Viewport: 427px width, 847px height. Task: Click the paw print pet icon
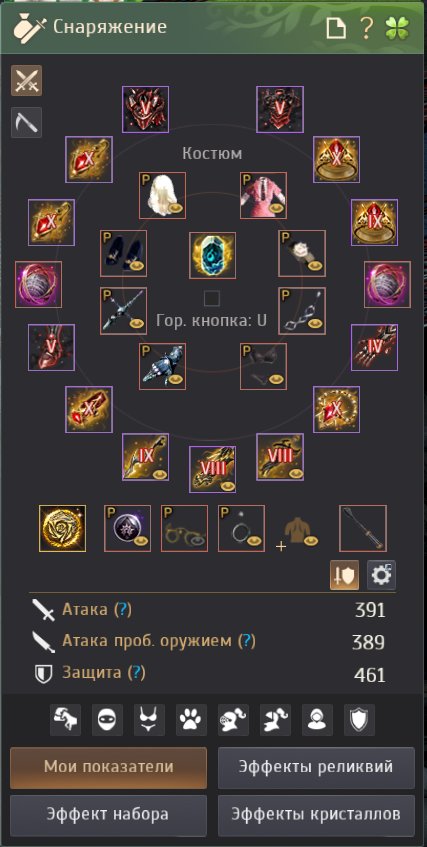pyautogui.click(x=191, y=720)
